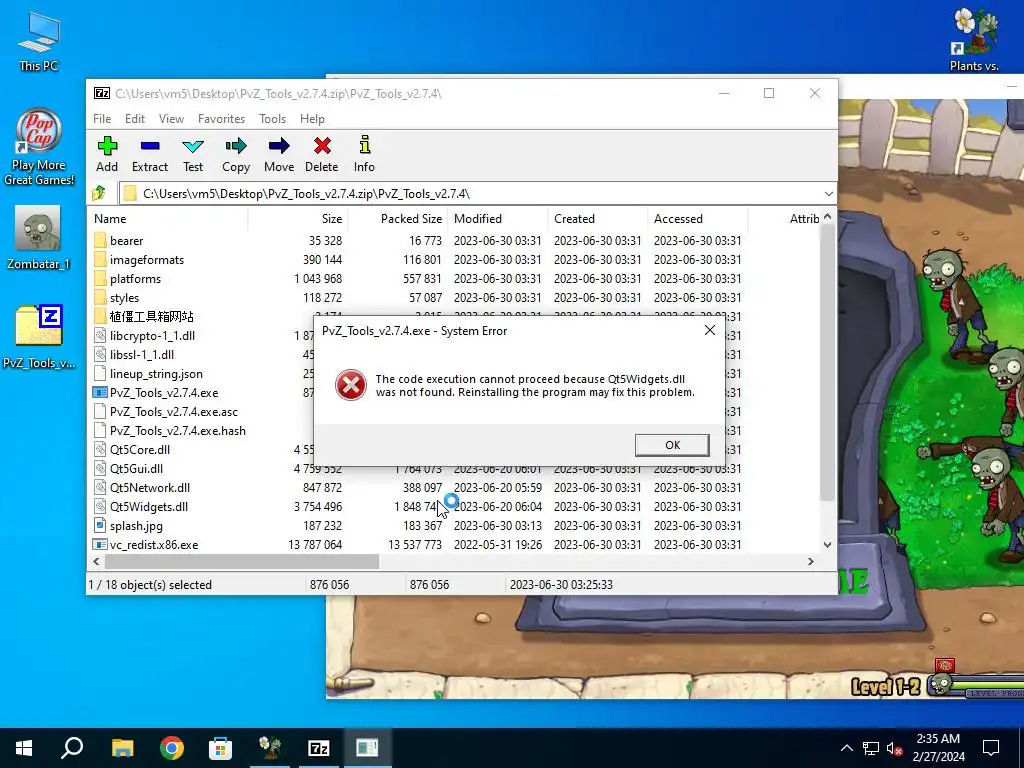The width and height of the screenshot is (1024, 768).
Task: Open the Edit menu
Action: [x=135, y=119]
